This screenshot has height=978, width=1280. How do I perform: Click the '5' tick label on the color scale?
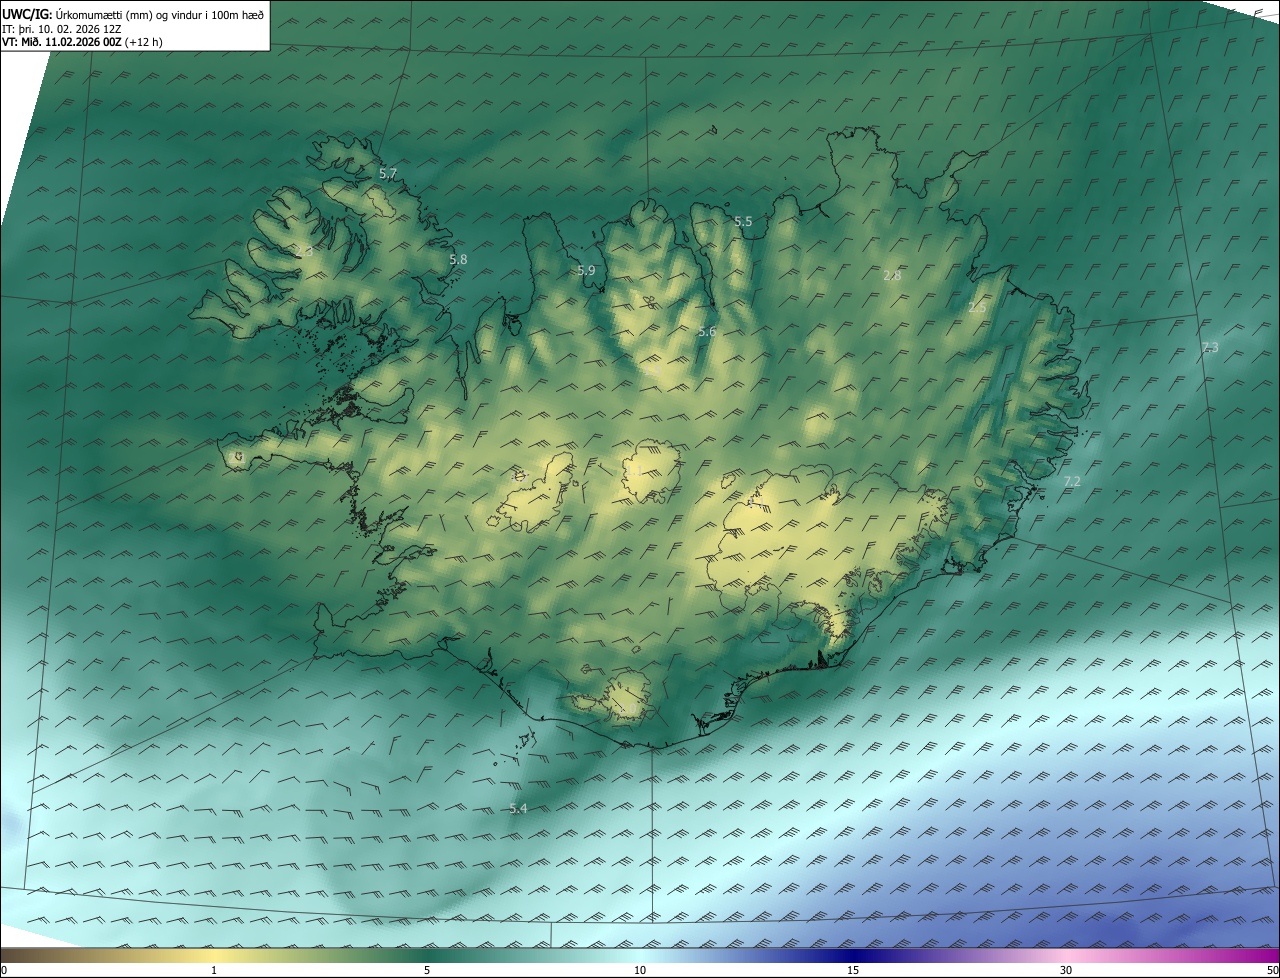427,970
